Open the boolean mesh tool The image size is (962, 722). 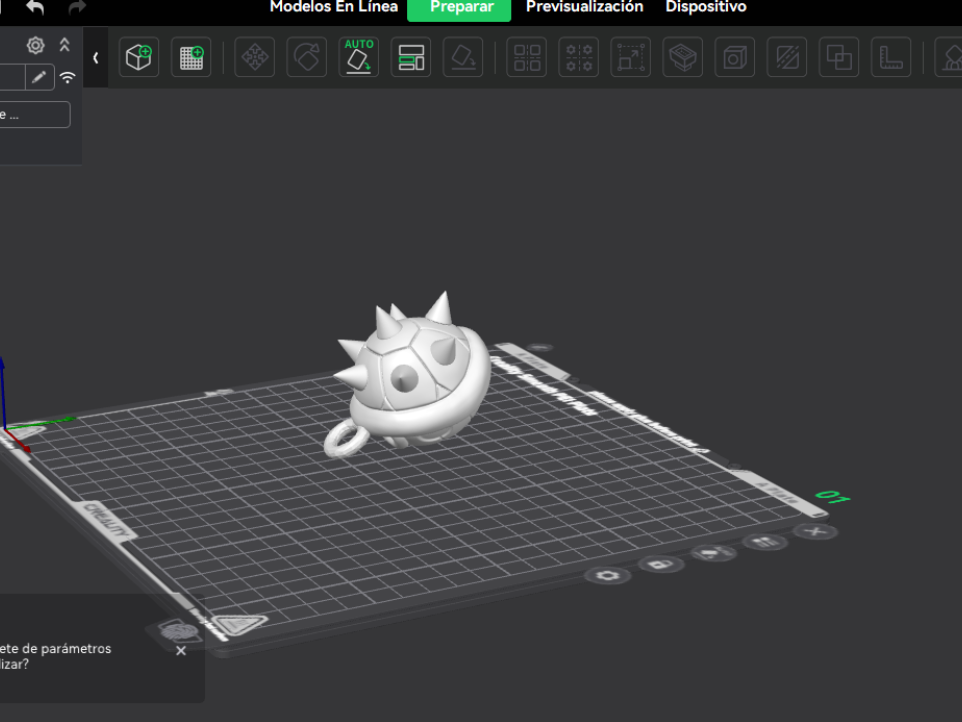839,57
